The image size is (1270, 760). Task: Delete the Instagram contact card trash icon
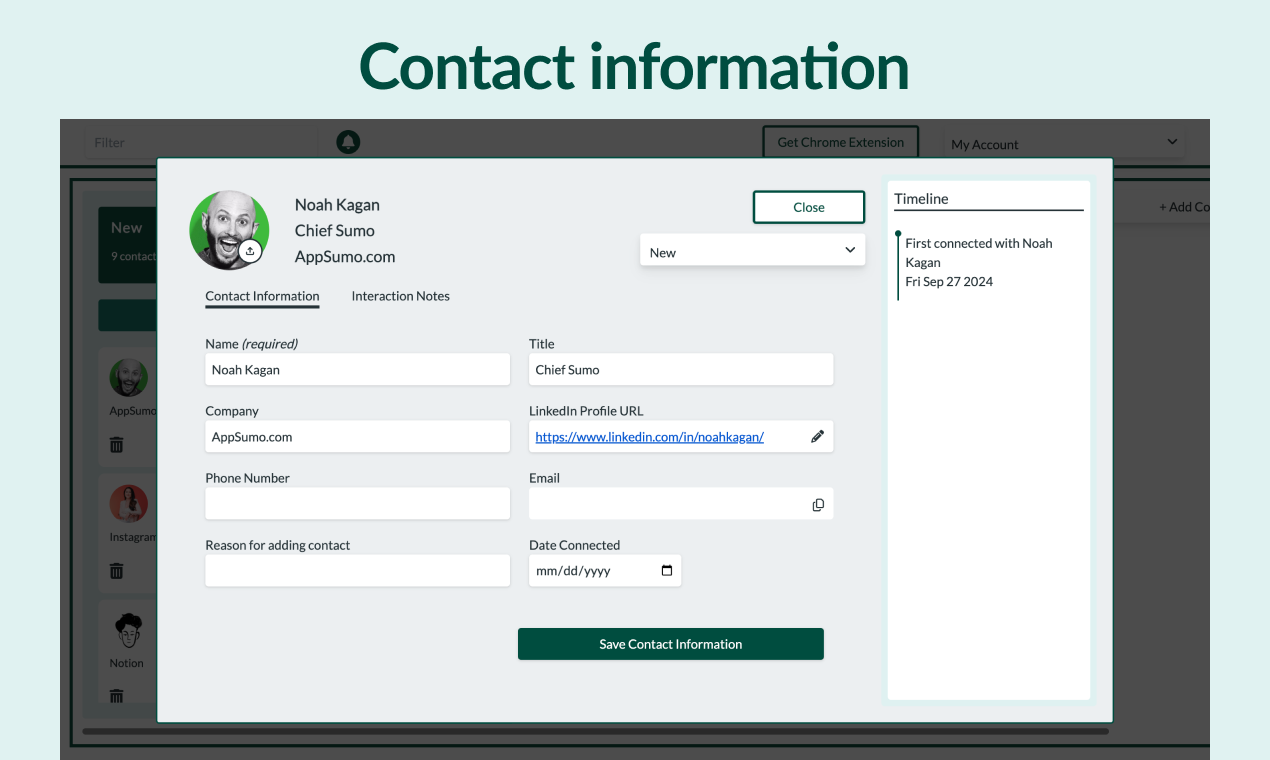(x=116, y=571)
